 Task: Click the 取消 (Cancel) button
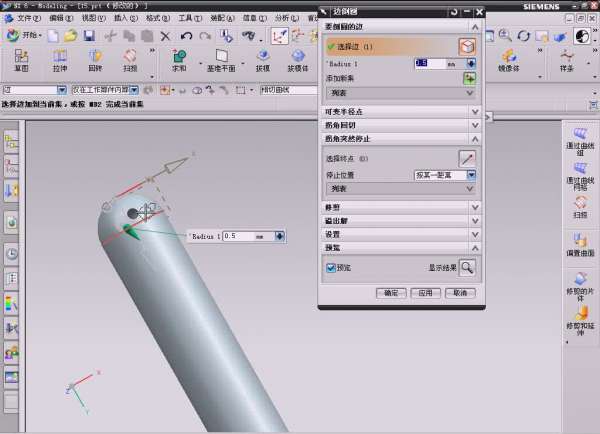[458, 293]
